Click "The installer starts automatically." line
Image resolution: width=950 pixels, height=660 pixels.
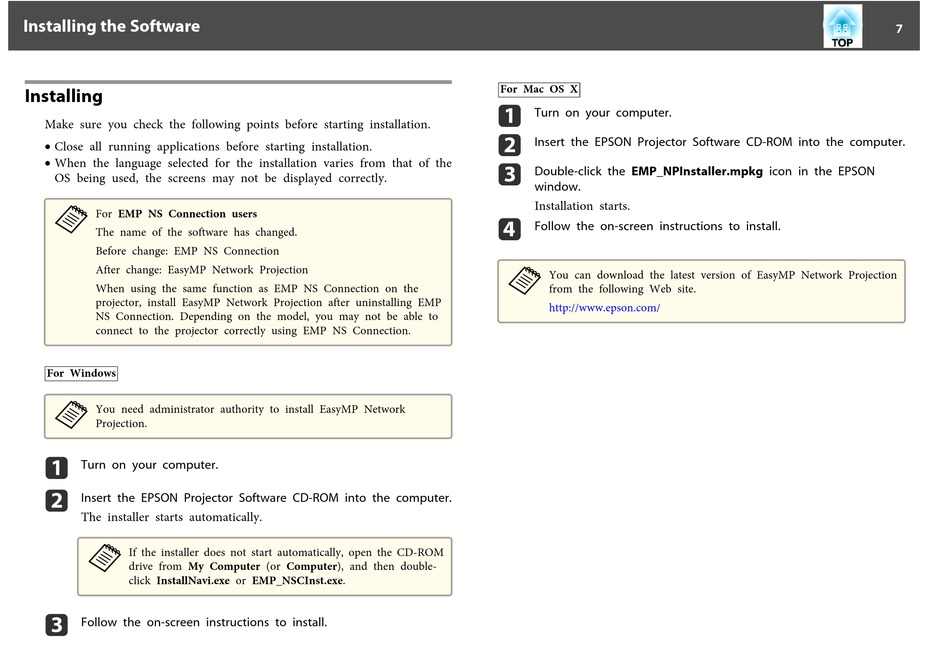point(171,518)
